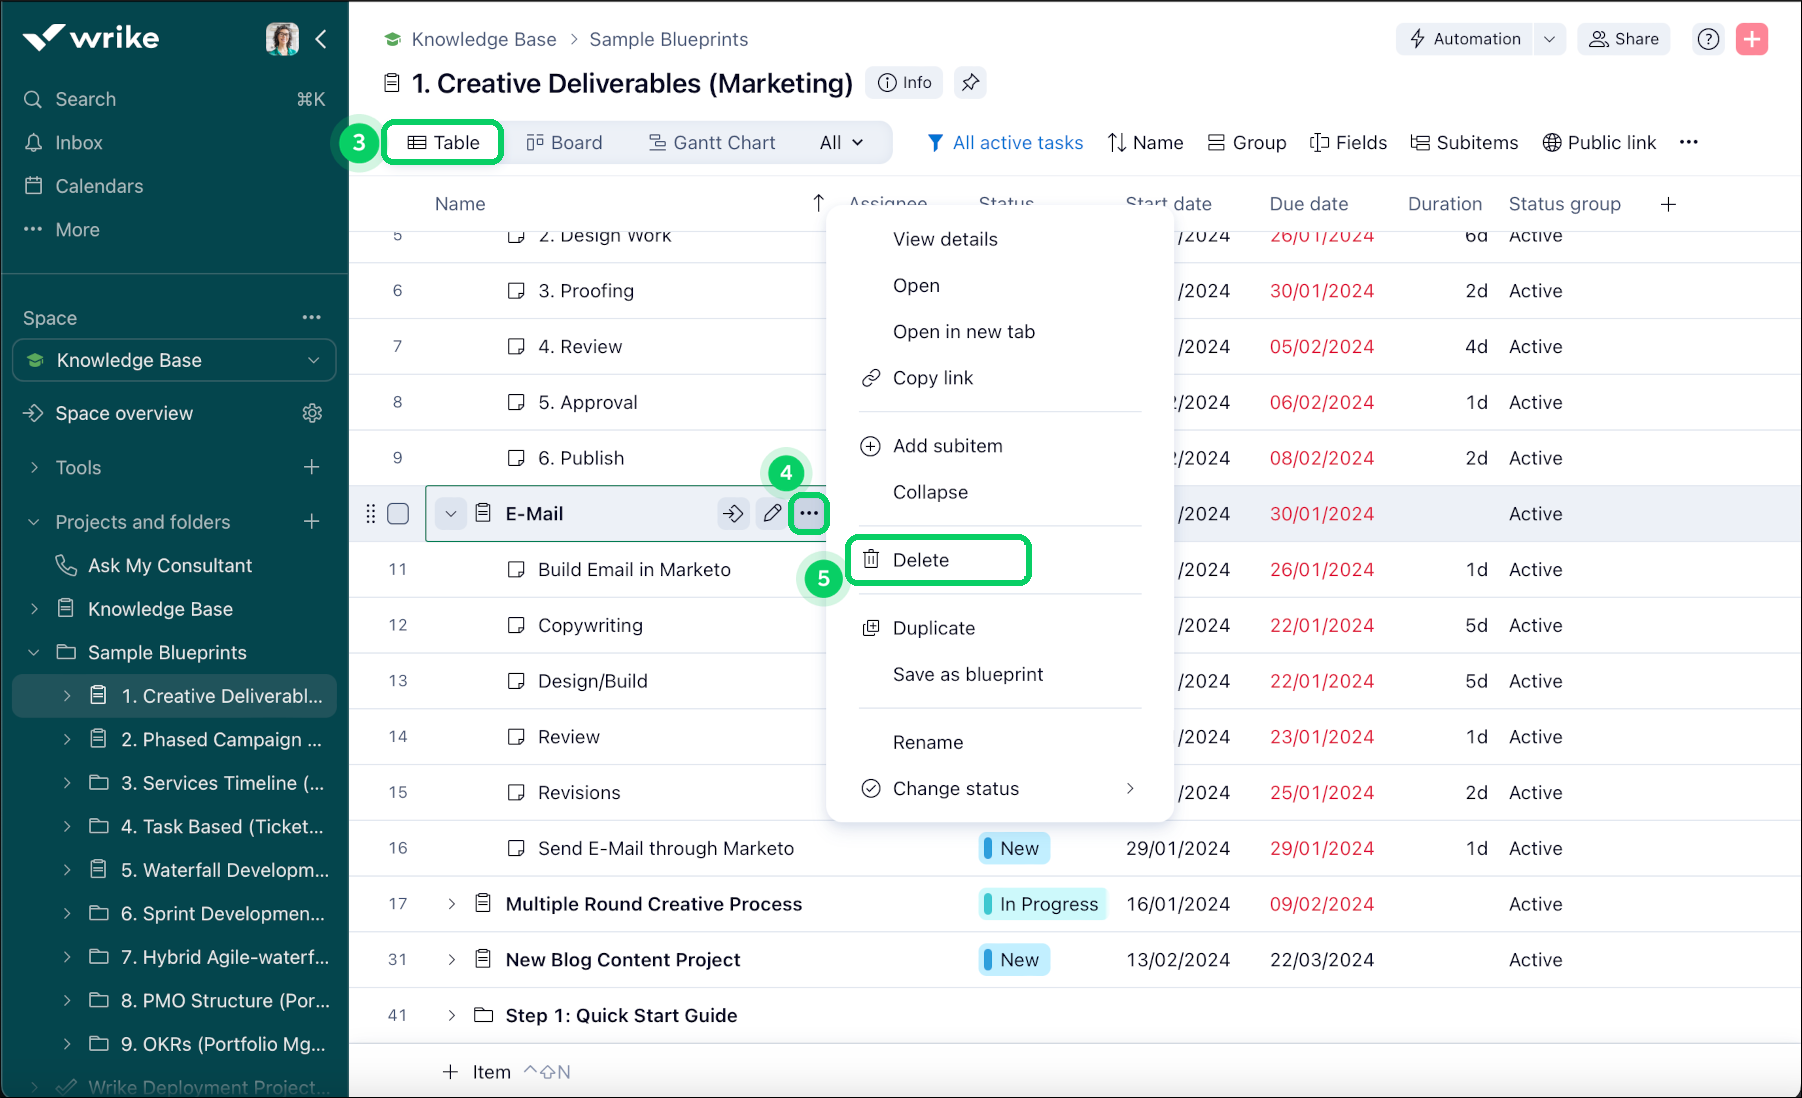1802x1098 pixels.
Task: Open the All views dropdown
Action: pos(841,143)
